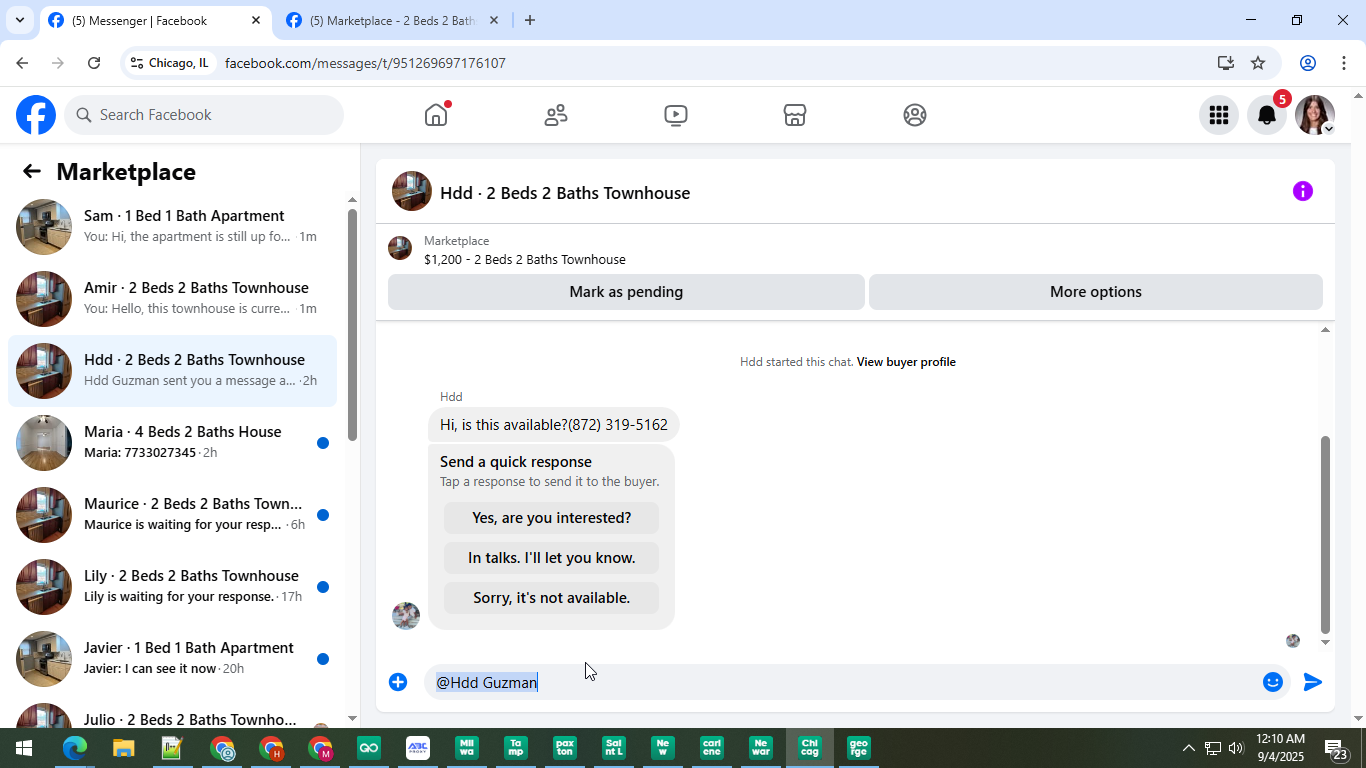Open the Friends icon in top navigation
This screenshot has width=1366, height=768.
point(556,115)
